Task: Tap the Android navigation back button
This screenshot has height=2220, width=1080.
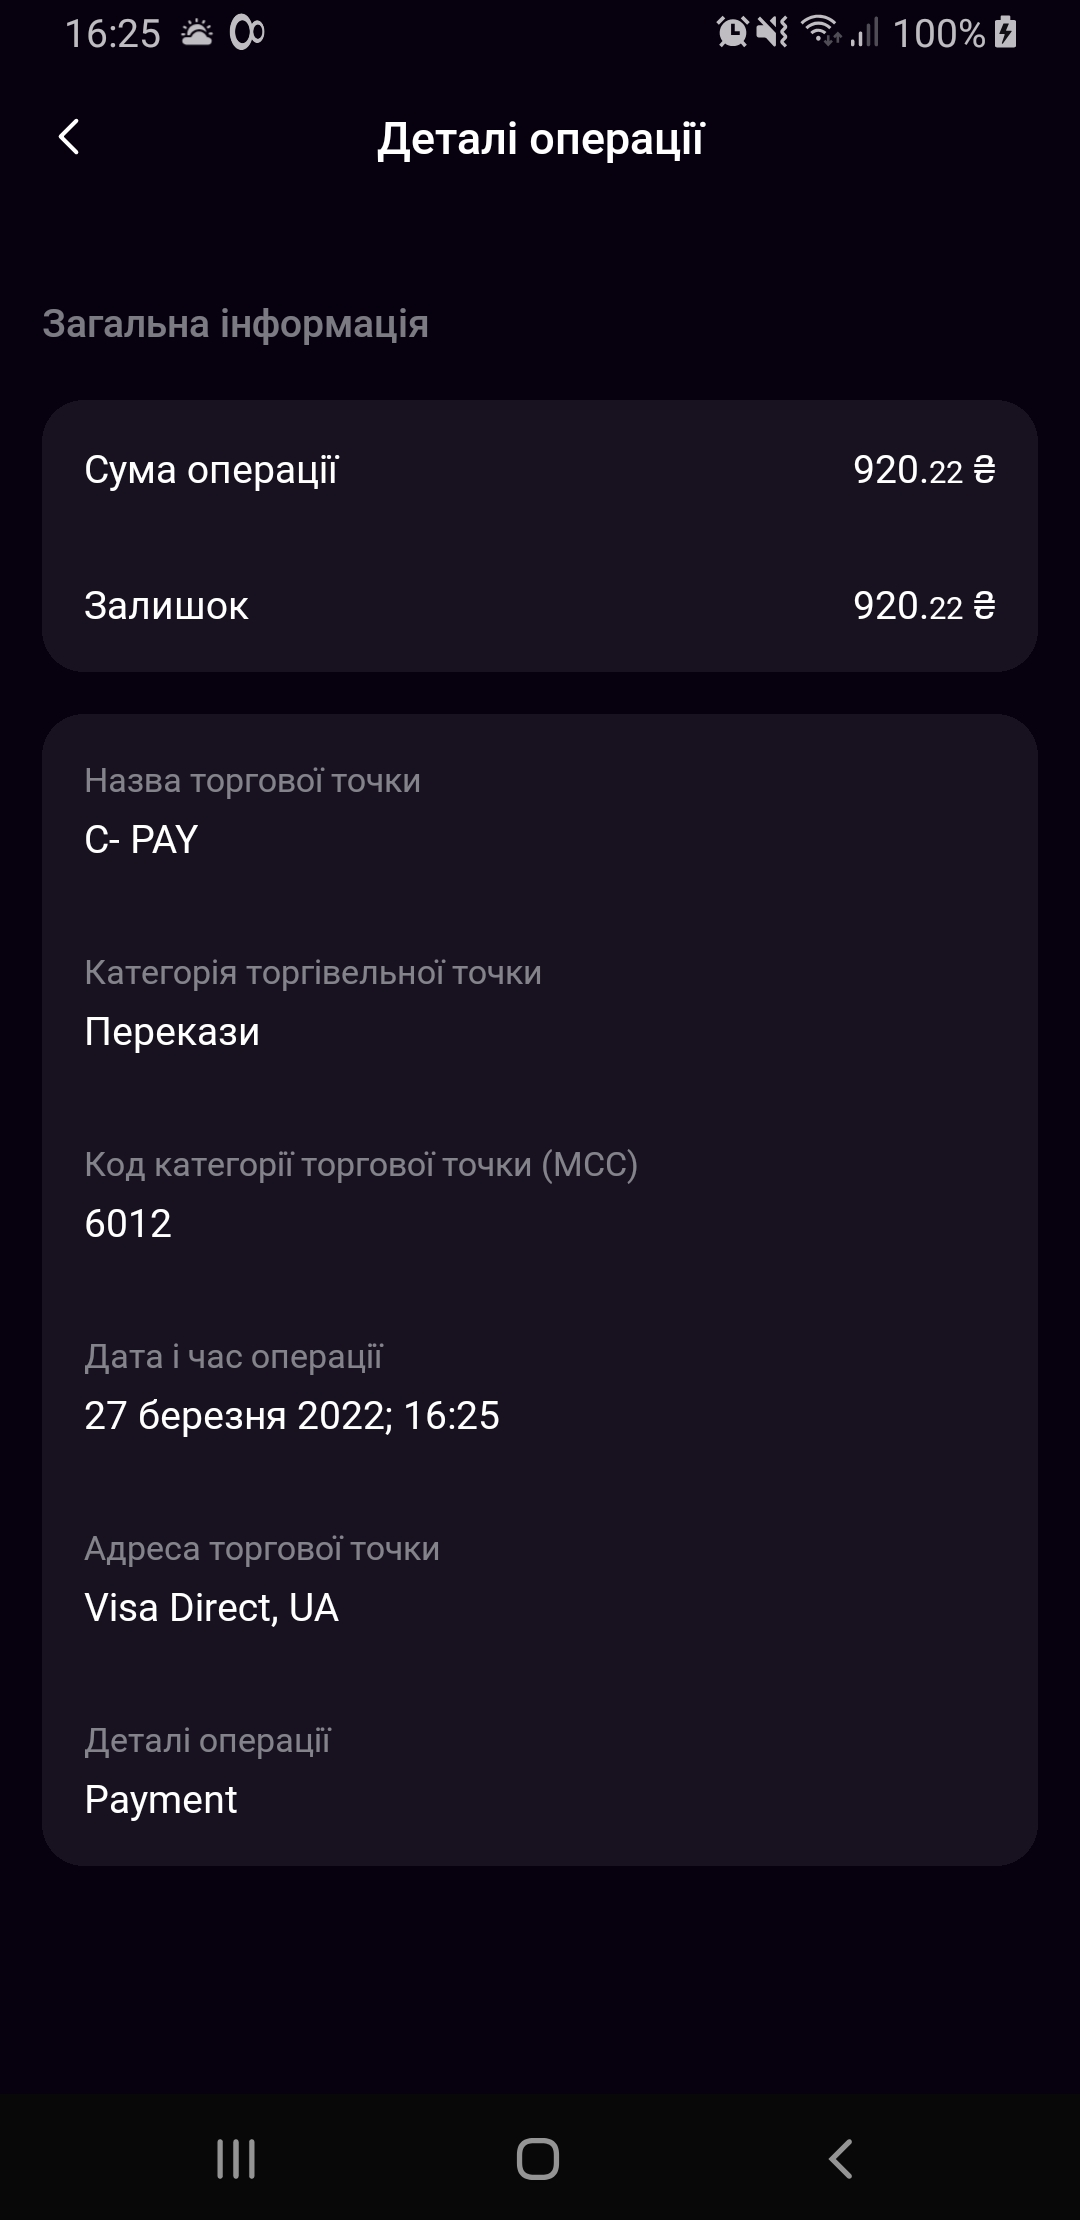Action: (x=841, y=2159)
